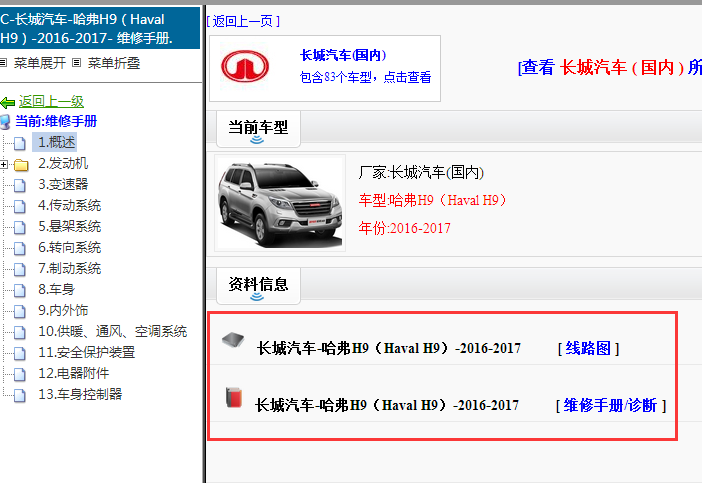
Task: Select 13.车身控制器 in the tree
Action: pos(80,394)
